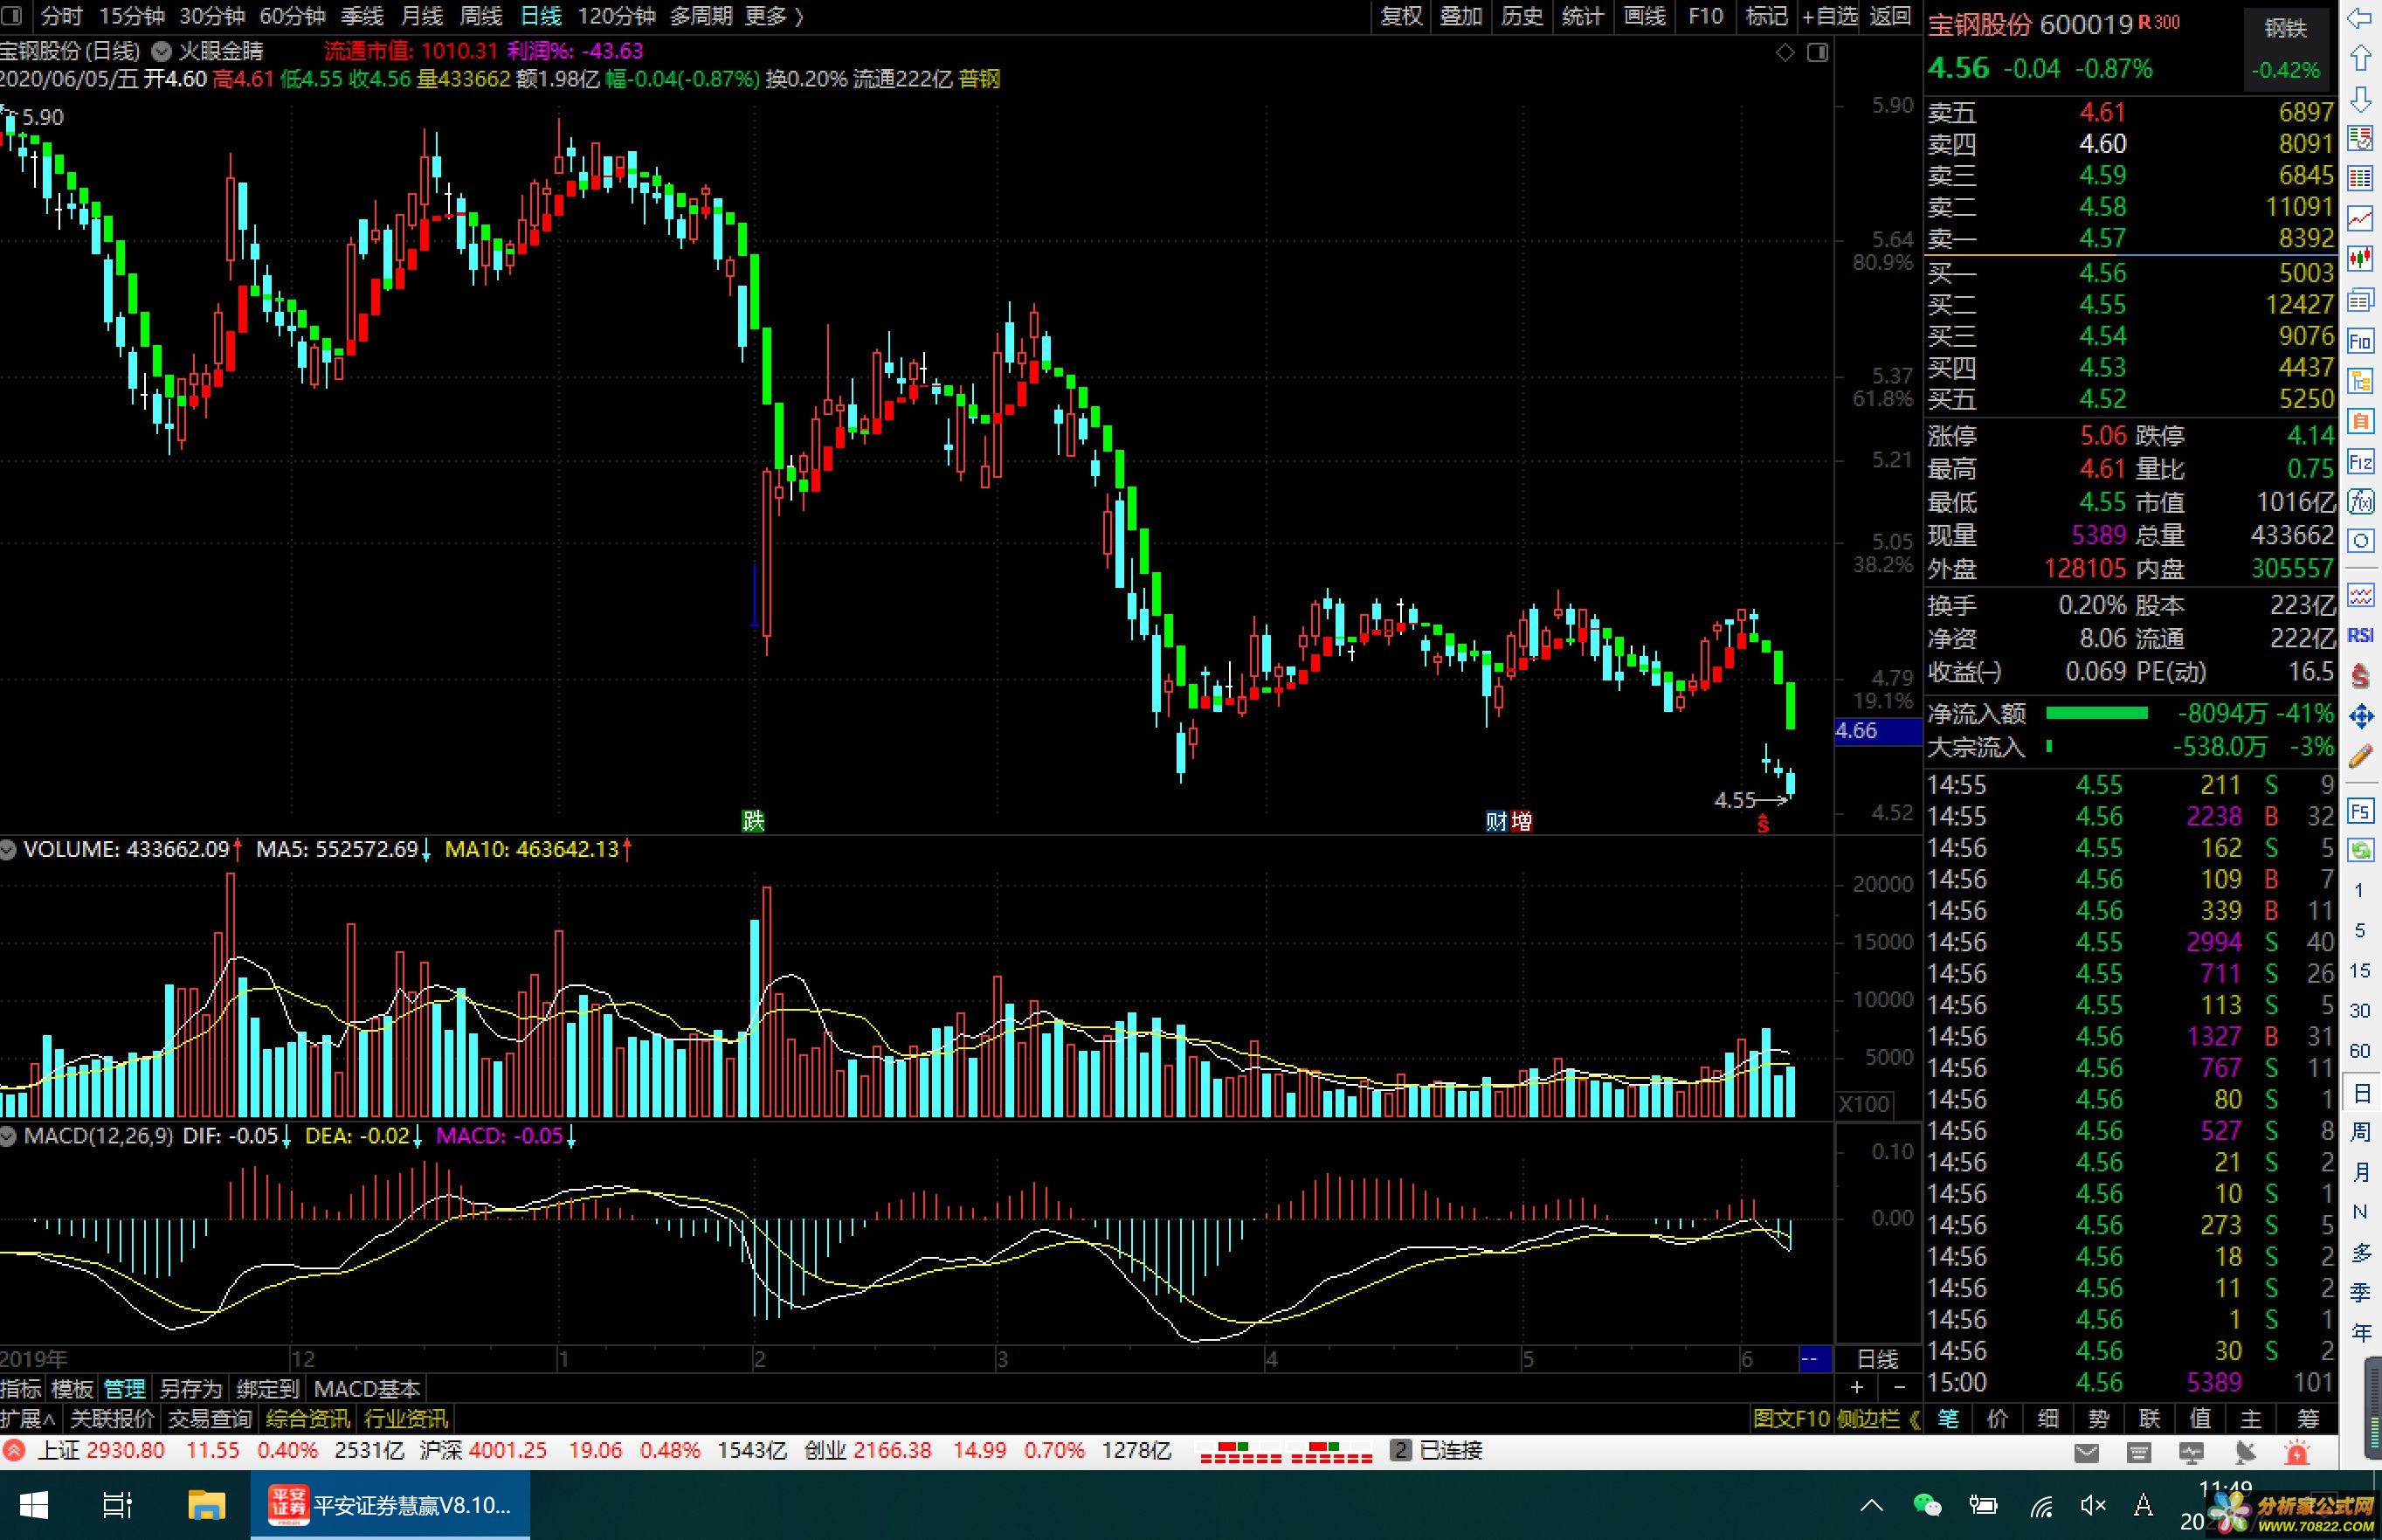Click the diamond icon at chart top right
The width and height of the screenshot is (2382, 1540).
coord(1785,52)
